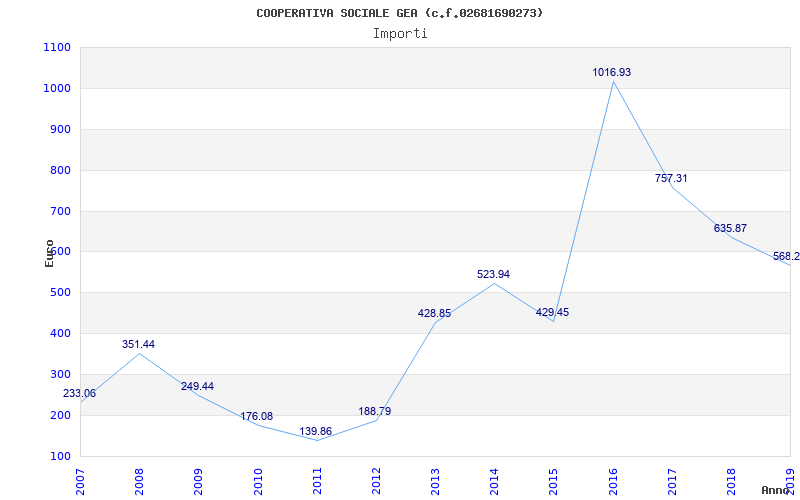Screen dimensions: 800x500
Task: Click y-axis tick 100
Action: (61, 456)
